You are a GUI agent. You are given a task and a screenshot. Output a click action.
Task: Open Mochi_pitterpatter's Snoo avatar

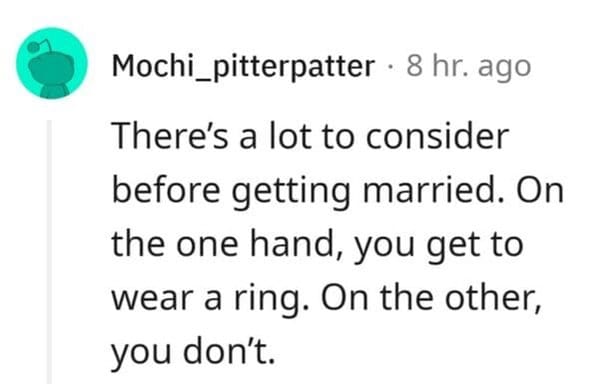[52, 63]
